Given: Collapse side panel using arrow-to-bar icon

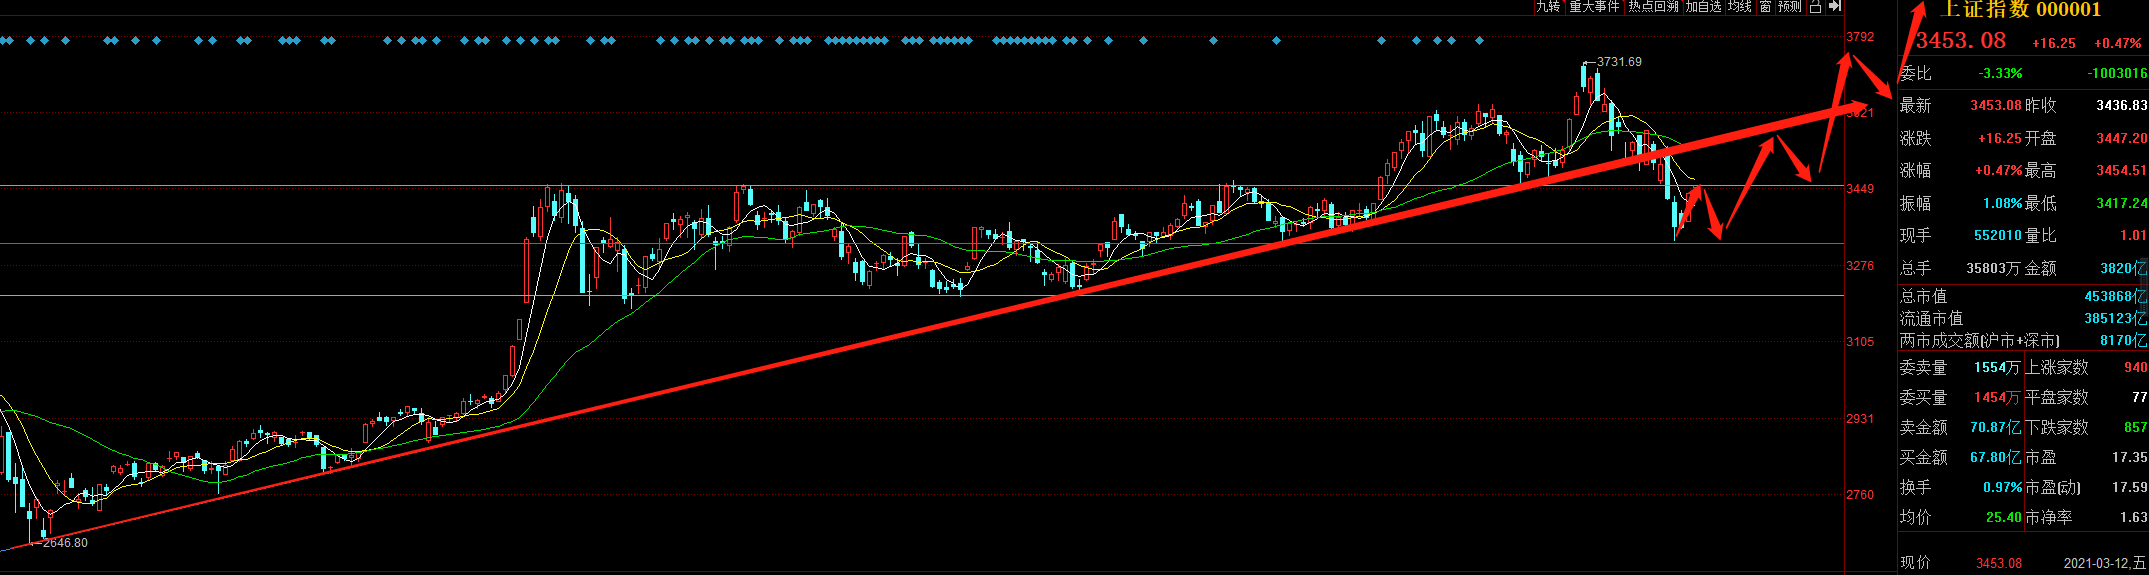Looking at the screenshot, I should click(1834, 6).
